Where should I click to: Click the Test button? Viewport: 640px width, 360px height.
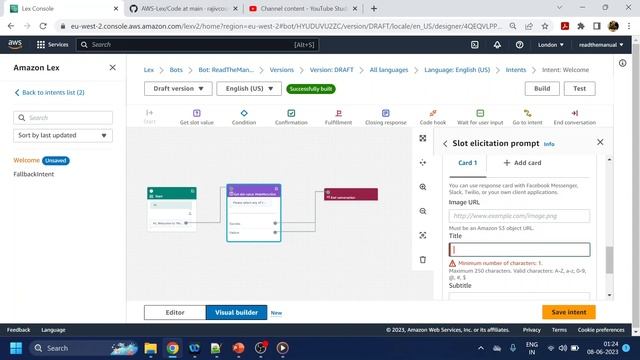(x=579, y=89)
